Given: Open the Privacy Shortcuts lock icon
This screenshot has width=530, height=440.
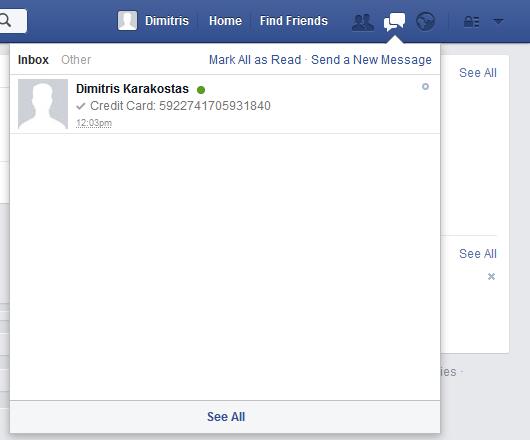Looking at the screenshot, I should coord(471,22).
